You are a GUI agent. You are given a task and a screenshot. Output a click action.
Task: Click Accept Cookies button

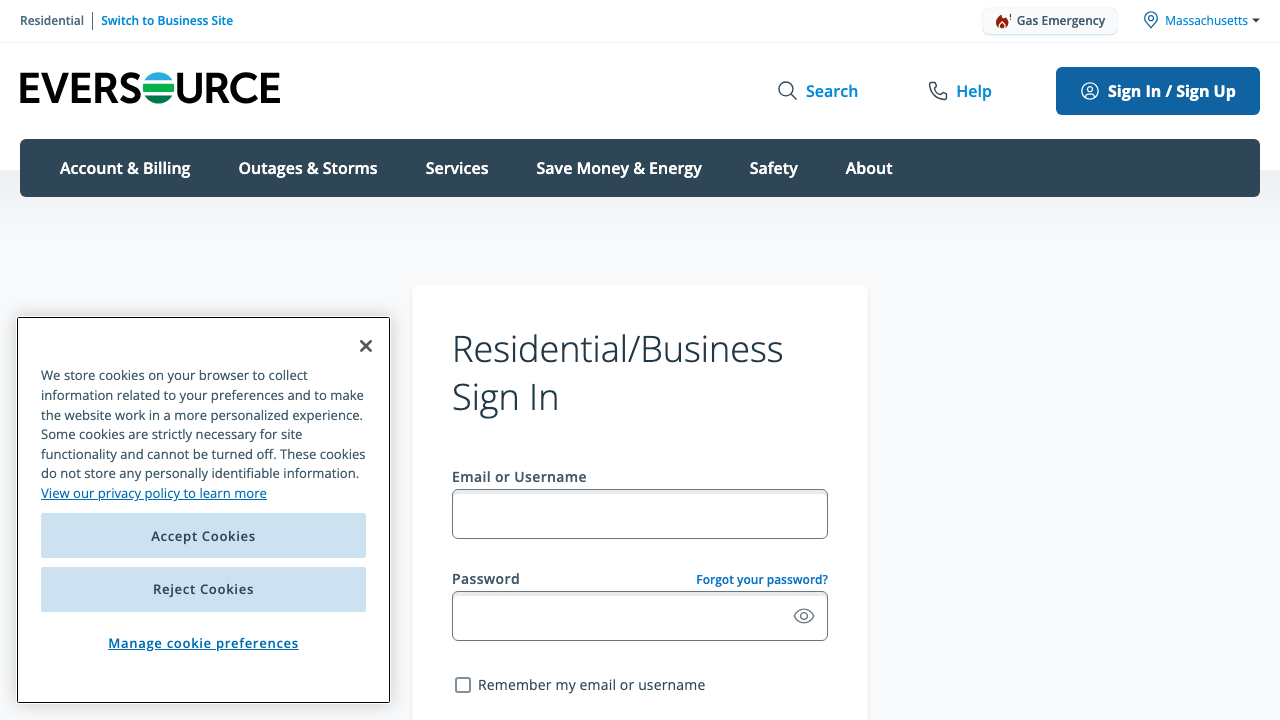[x=203, y=536]
